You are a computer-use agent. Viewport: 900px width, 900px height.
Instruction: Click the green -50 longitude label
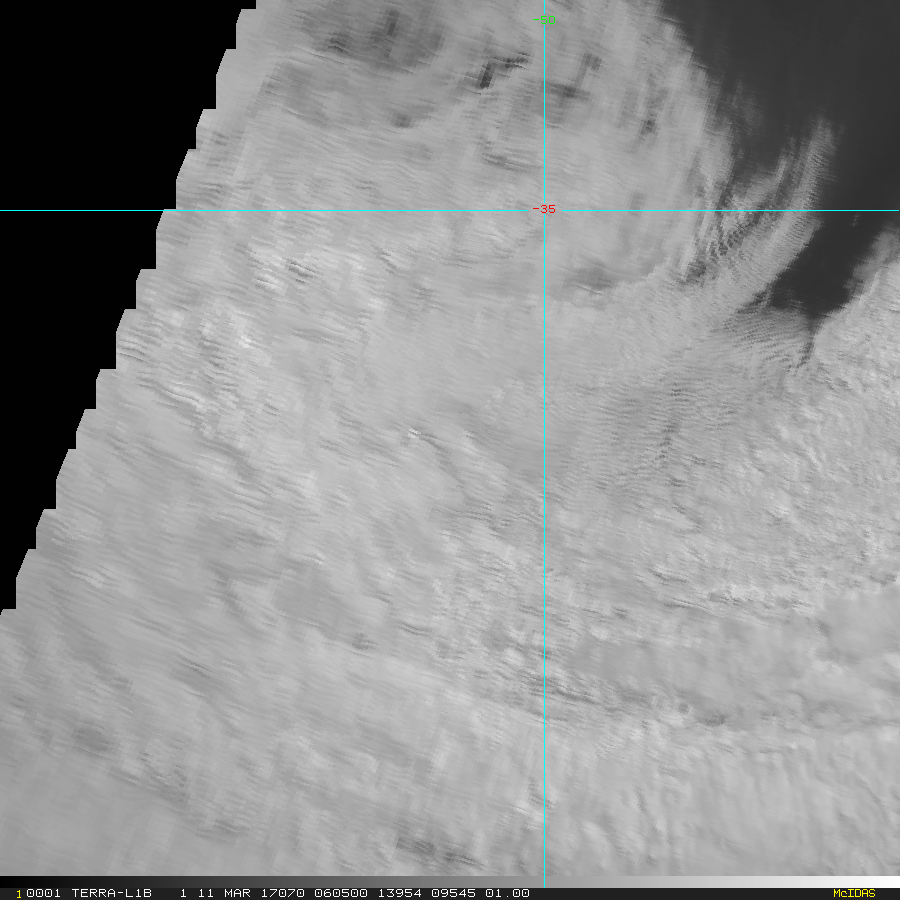pyautogui.click(x=544, y=20)
